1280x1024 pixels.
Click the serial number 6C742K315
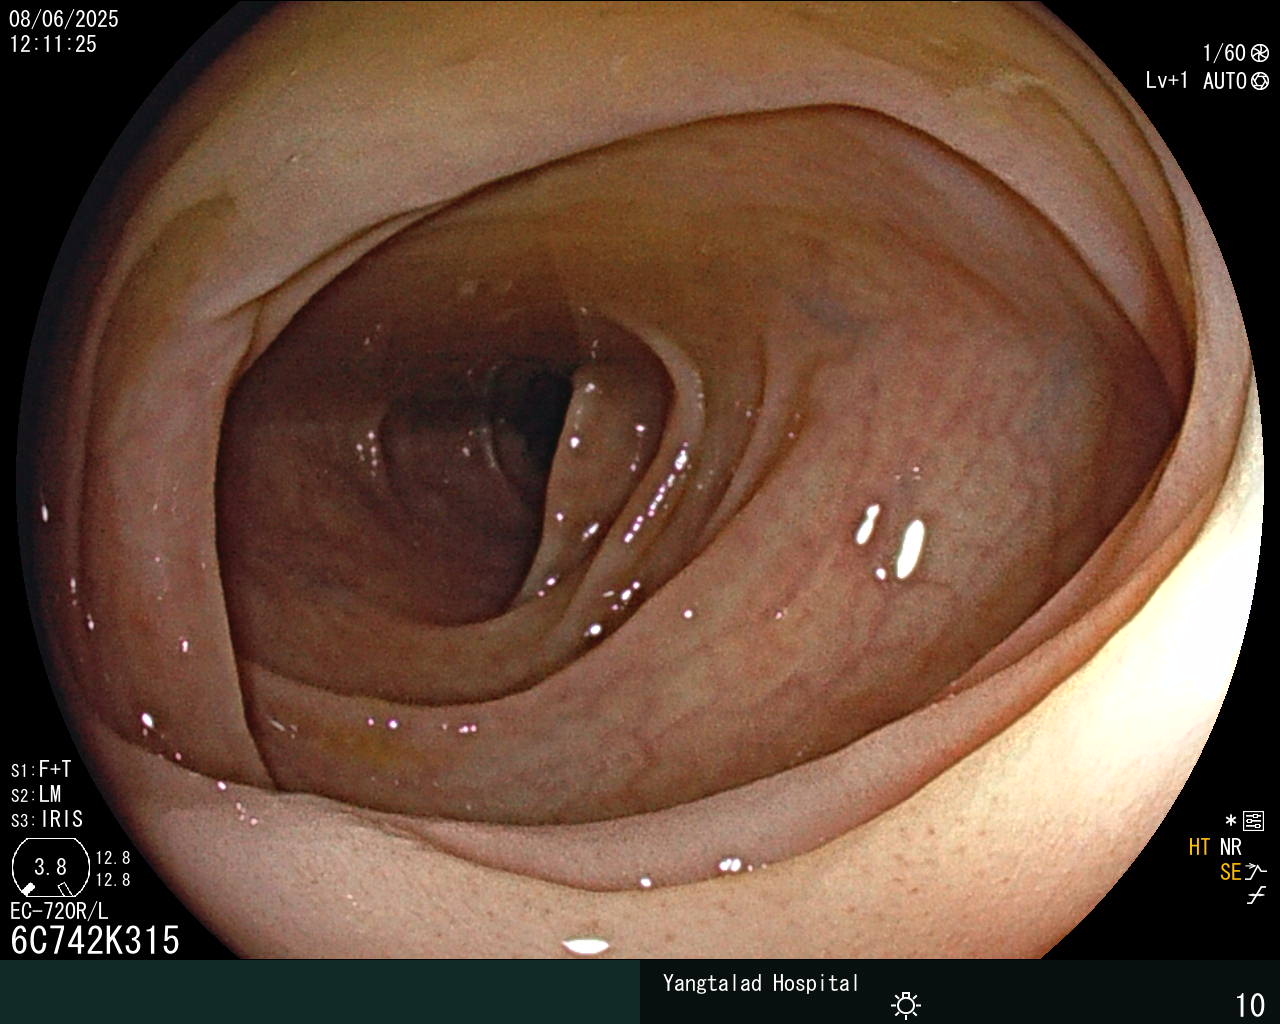[x=95, y=940]
